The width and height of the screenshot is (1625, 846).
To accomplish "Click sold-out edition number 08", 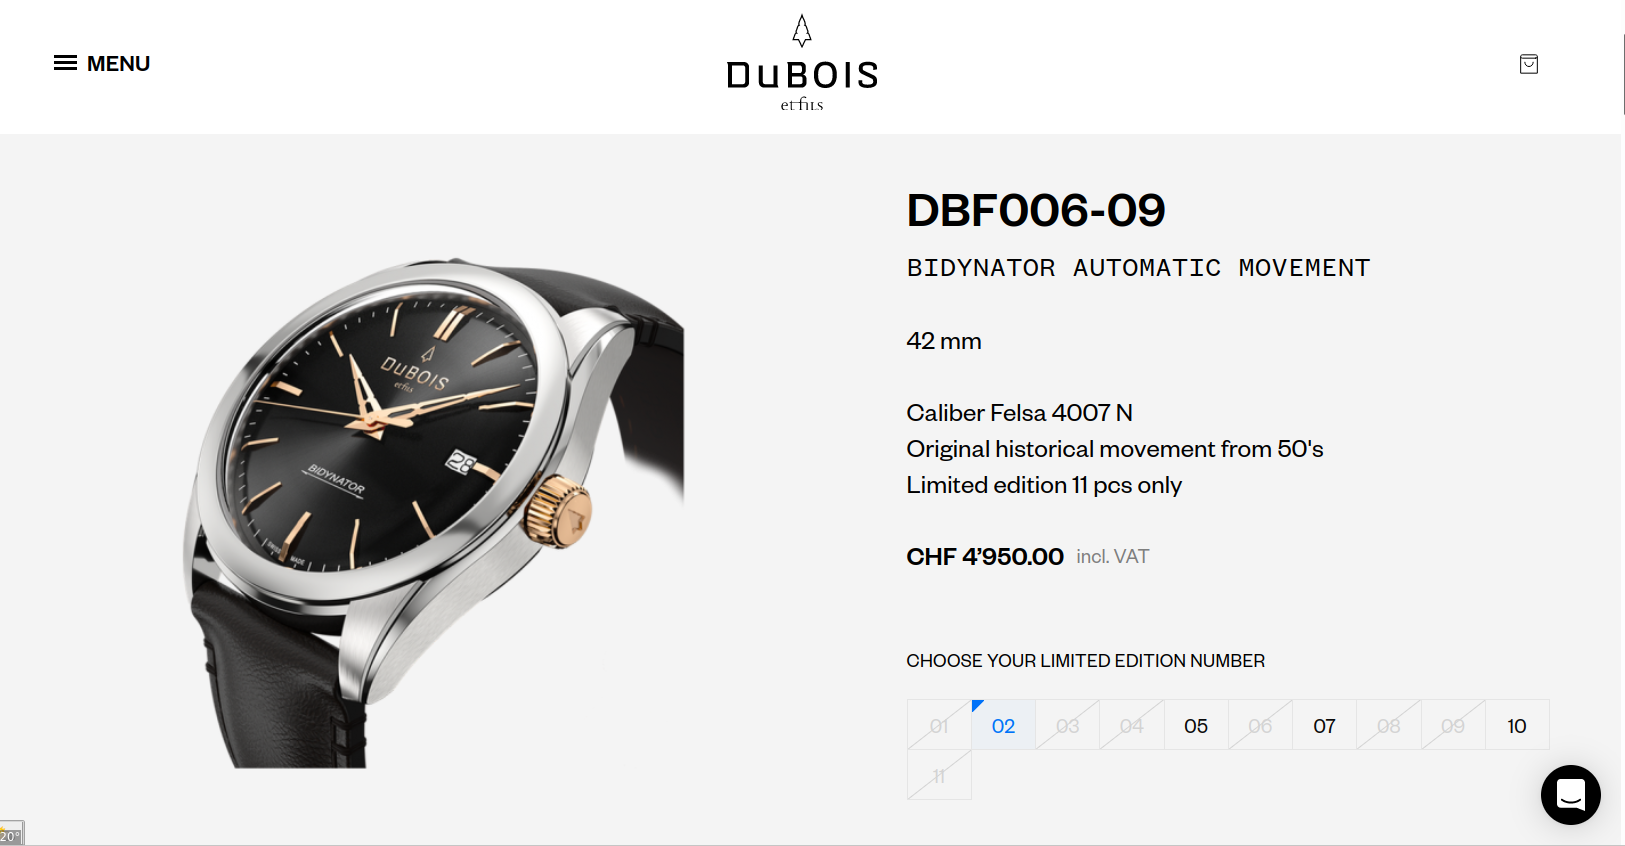I will (1388, 725).
